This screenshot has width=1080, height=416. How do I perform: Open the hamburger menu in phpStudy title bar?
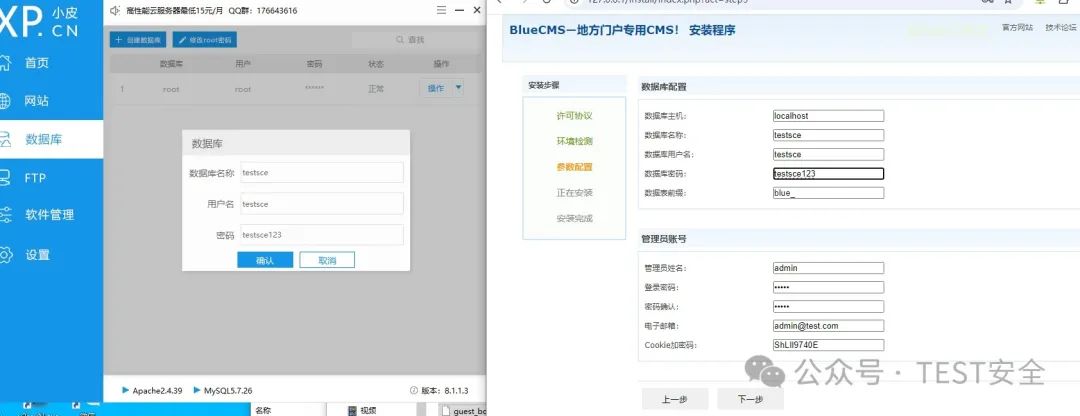click(x=442, y=10)
